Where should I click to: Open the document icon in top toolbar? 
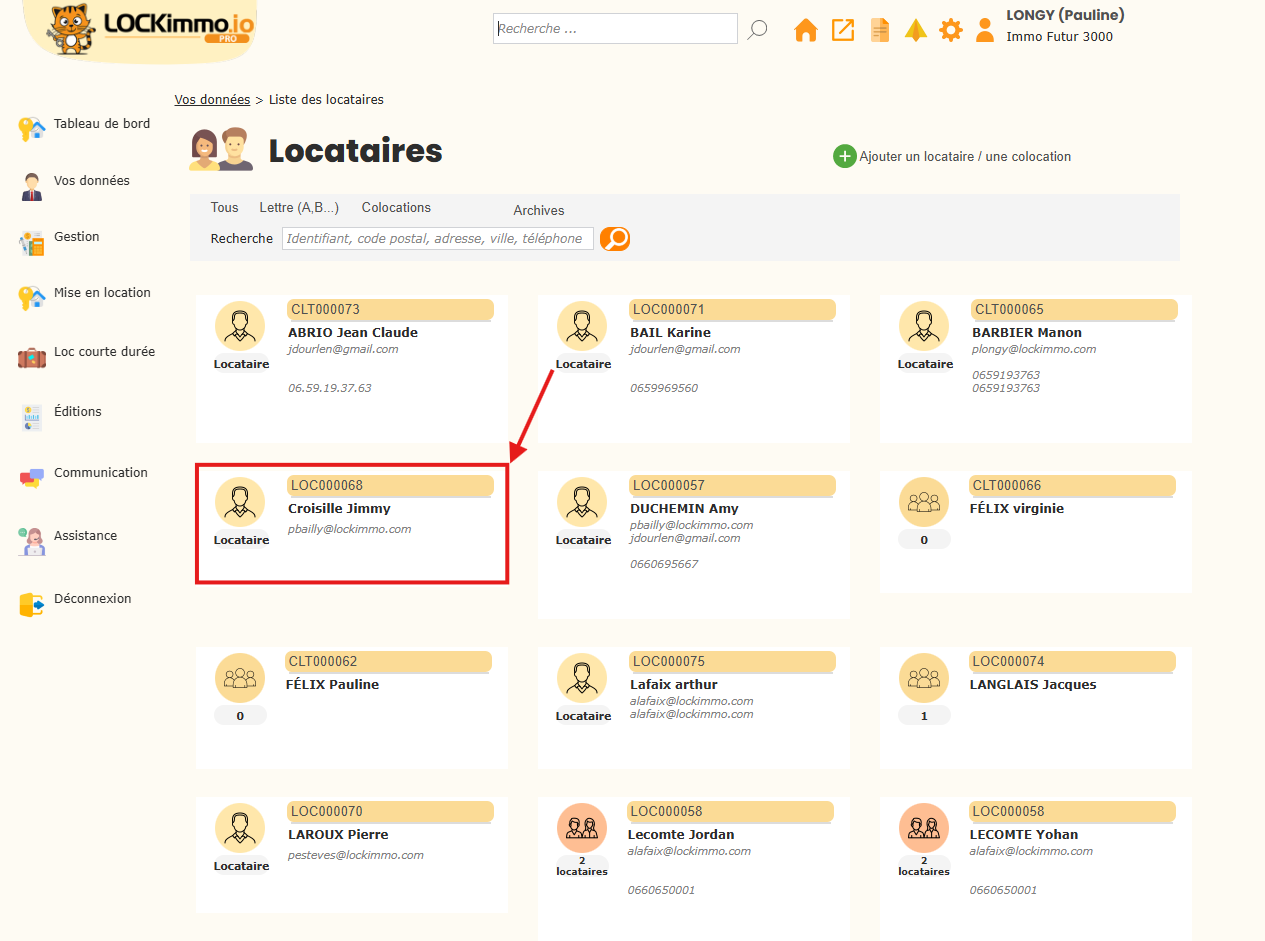tap(879, 30)
